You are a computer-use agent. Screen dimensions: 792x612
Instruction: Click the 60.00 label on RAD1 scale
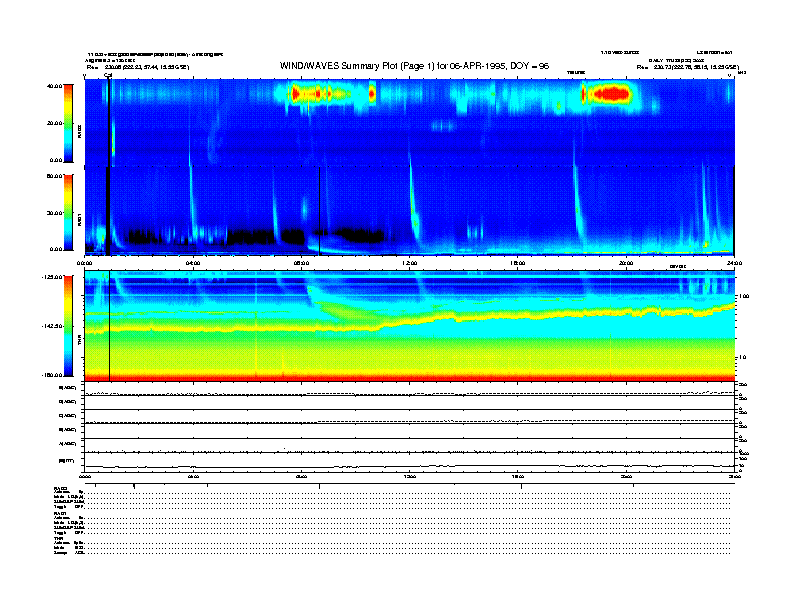(x=54, y=176)
